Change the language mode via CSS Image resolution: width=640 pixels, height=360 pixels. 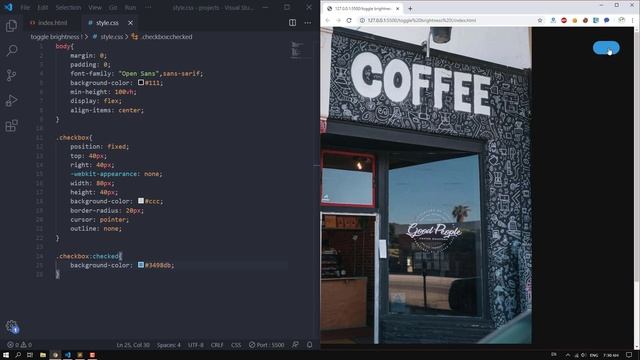click(236, 345)
